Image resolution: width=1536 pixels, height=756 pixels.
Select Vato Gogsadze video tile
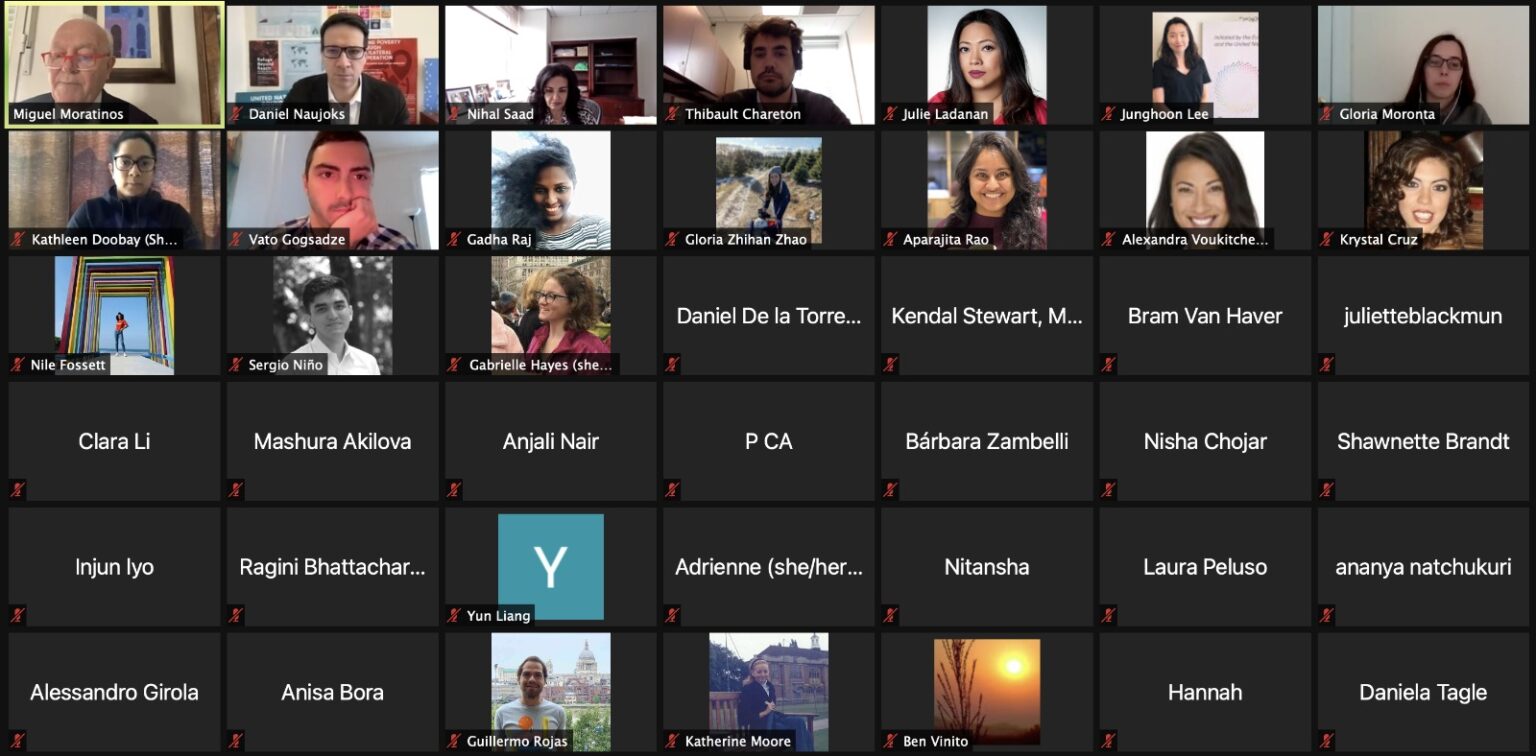click(333, 190)
